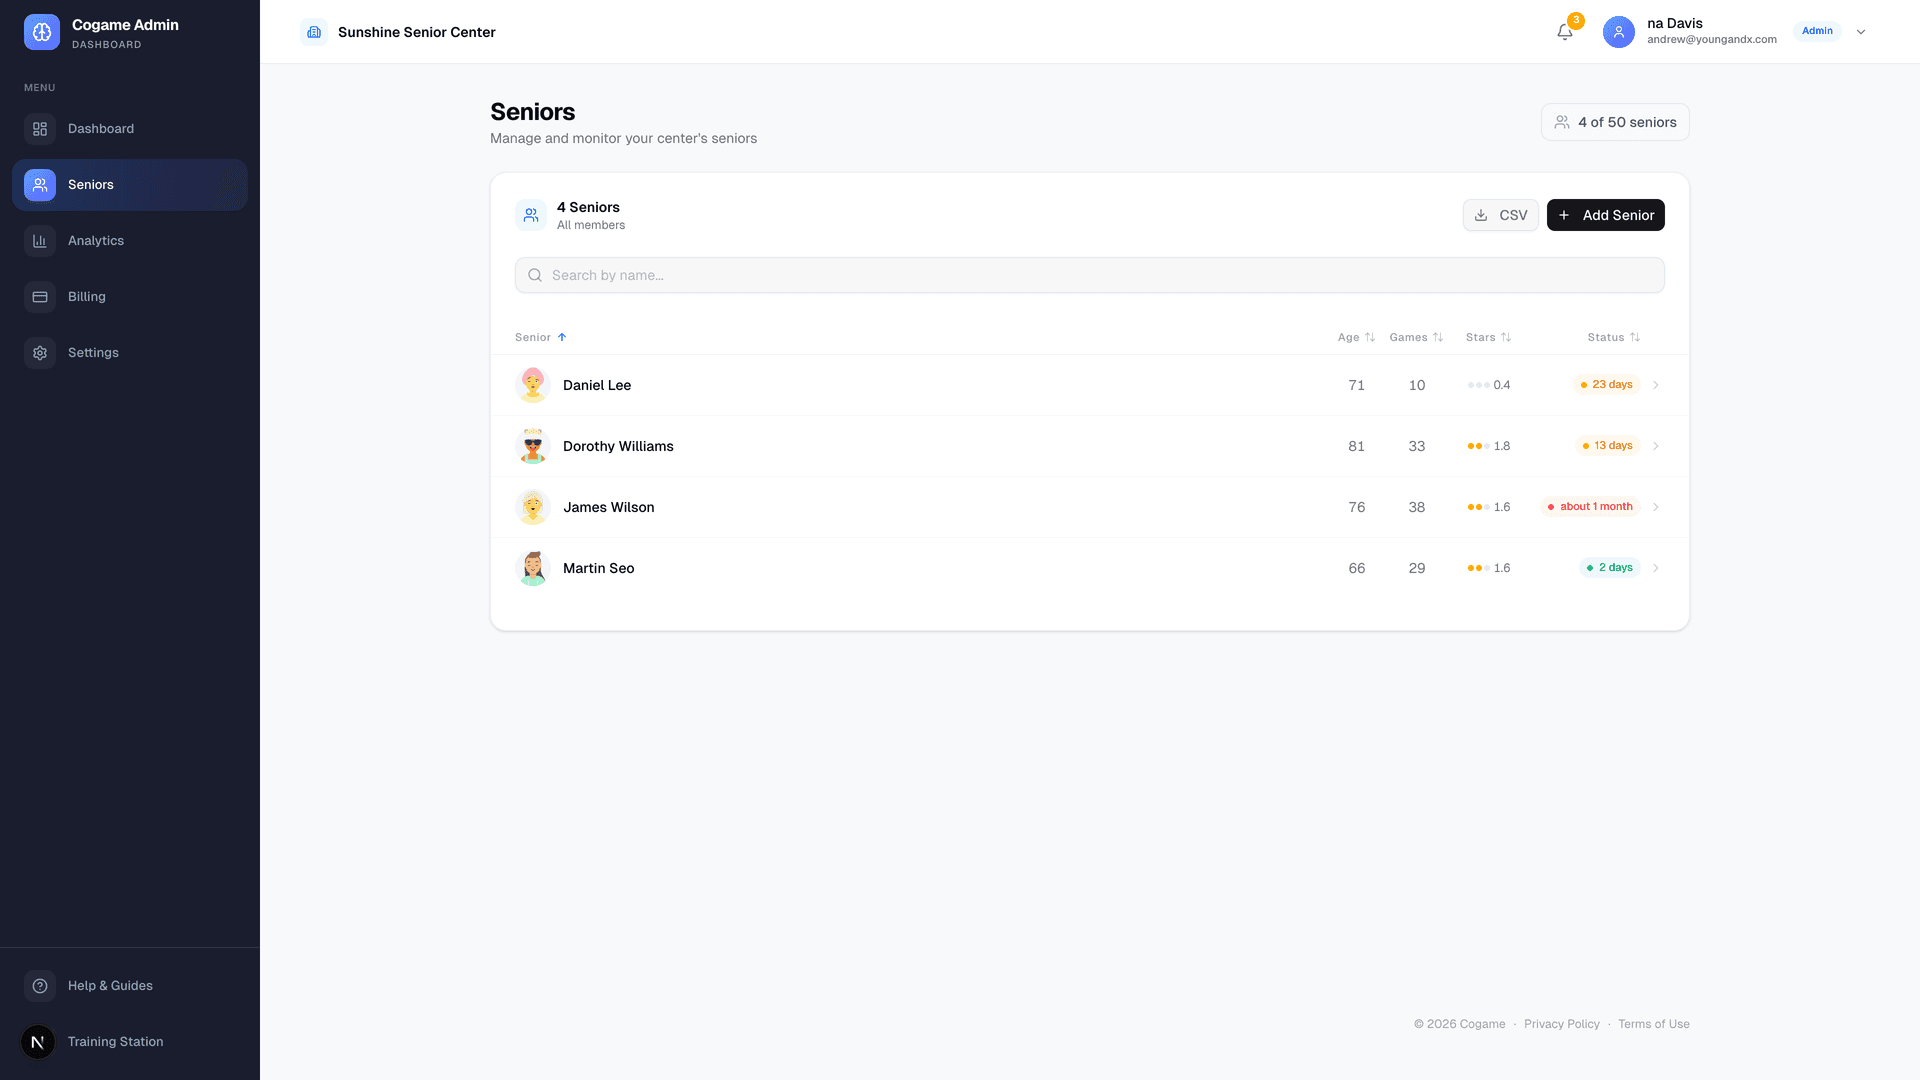Expand Martin Seo's row details
The height and width of the screenshot is (1080, 1920).
click(1656, 567)
